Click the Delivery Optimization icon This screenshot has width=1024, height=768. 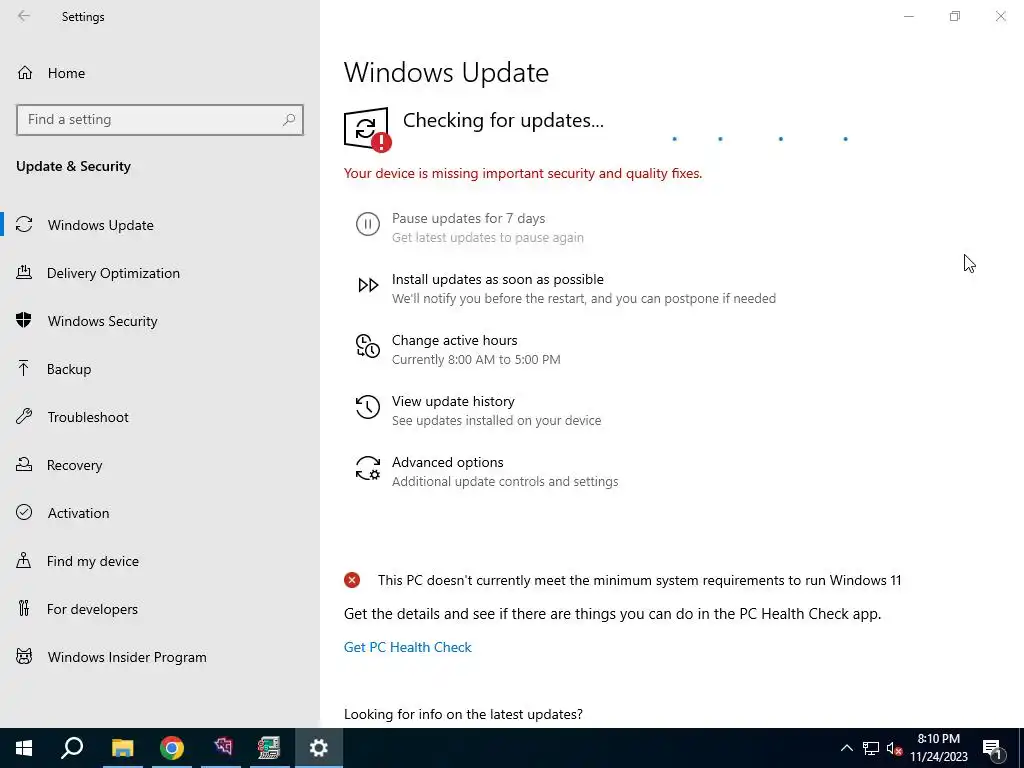(x=24, y=273)
